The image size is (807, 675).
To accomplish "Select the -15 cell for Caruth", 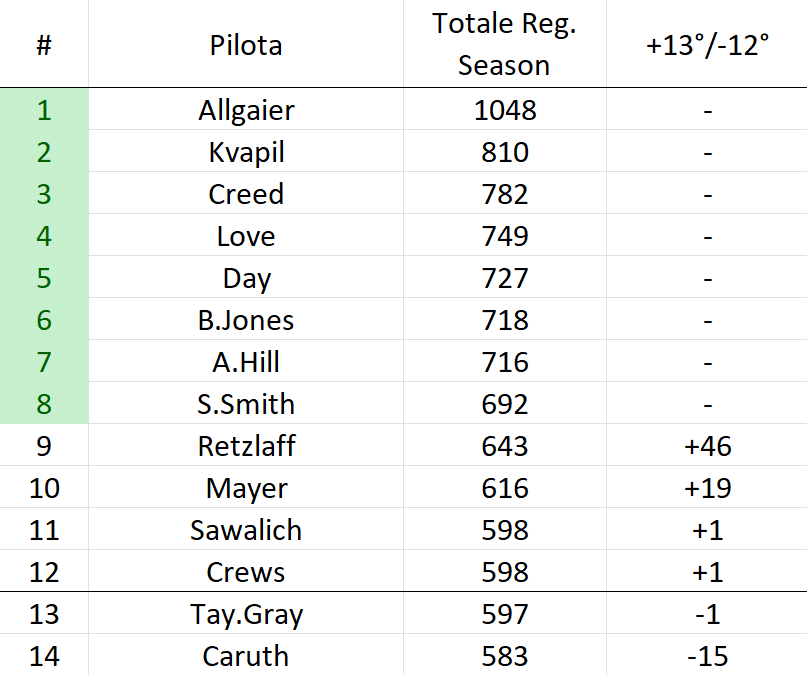I will [707, 655].
